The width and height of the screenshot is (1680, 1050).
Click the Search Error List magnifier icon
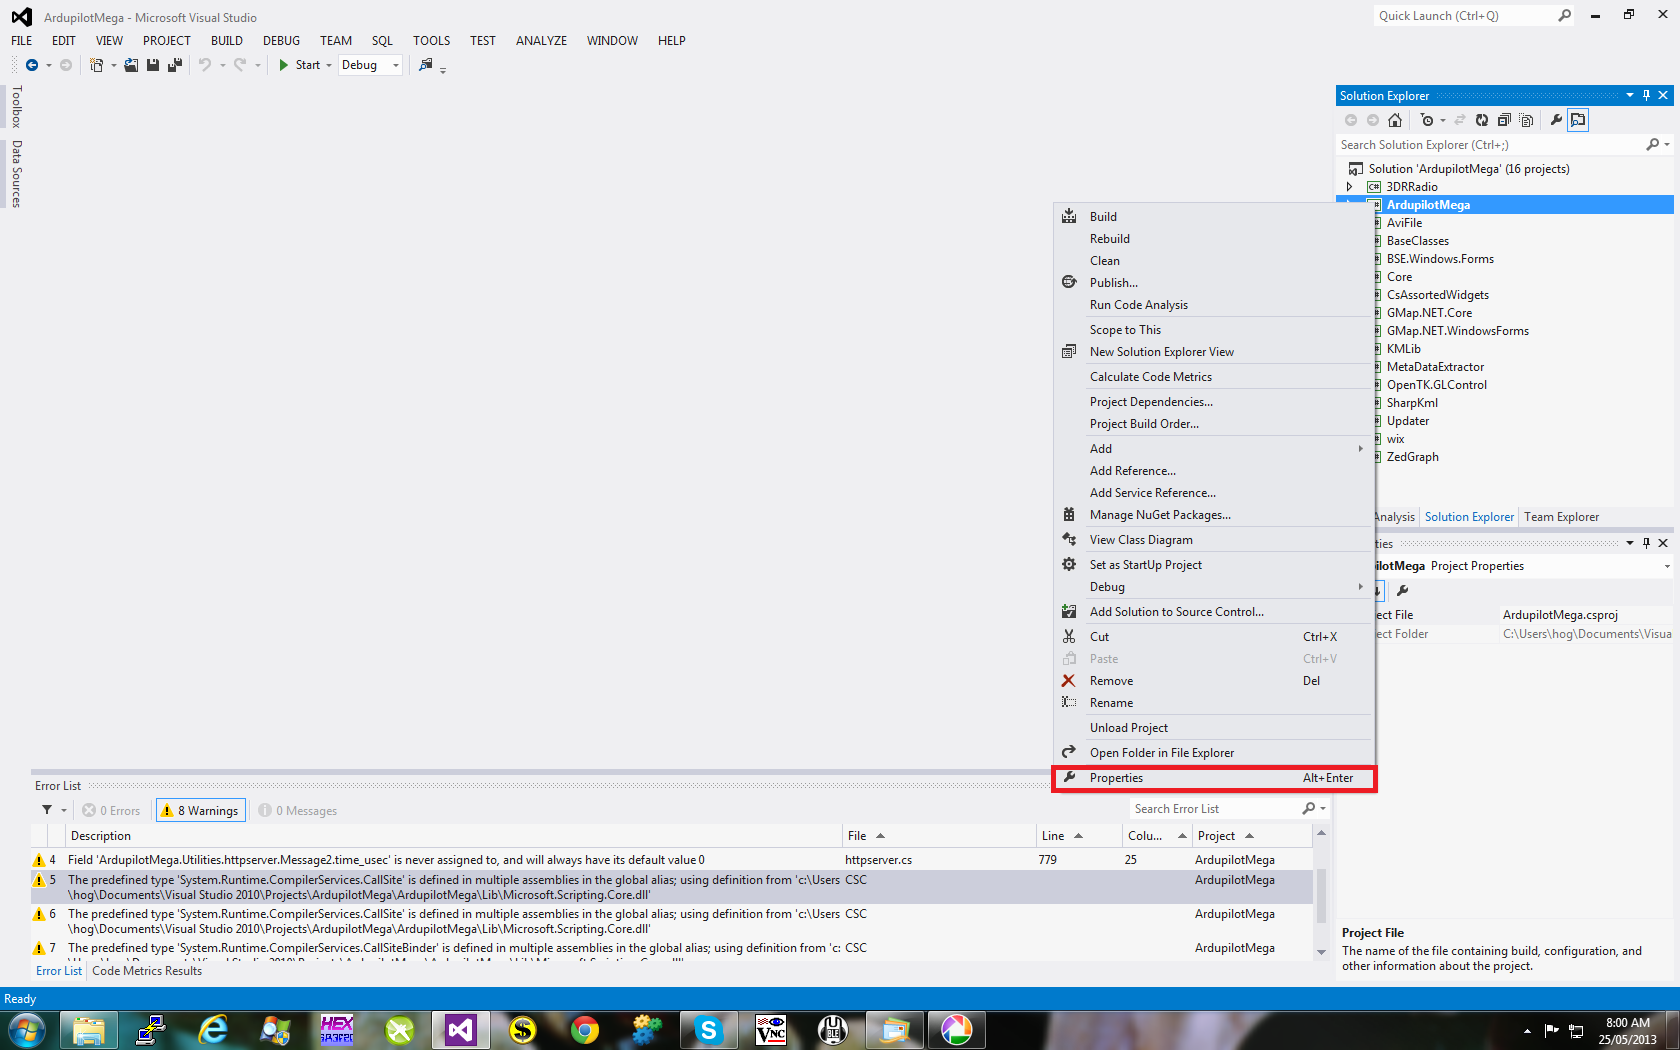[x=1309, y=809]
